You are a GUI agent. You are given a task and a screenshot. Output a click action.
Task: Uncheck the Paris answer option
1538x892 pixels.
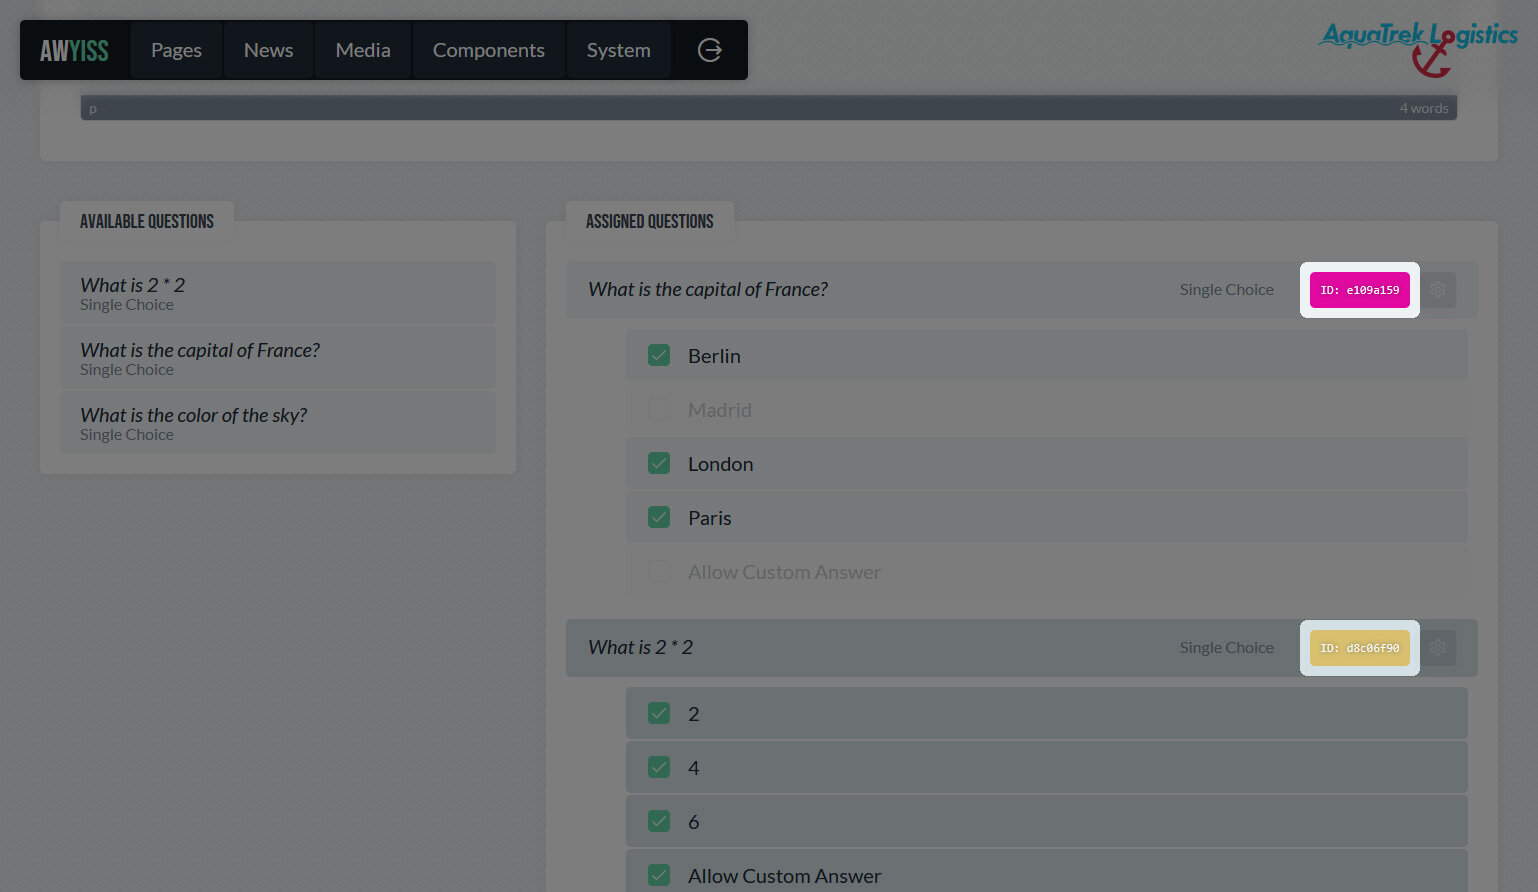coord(659,518)
